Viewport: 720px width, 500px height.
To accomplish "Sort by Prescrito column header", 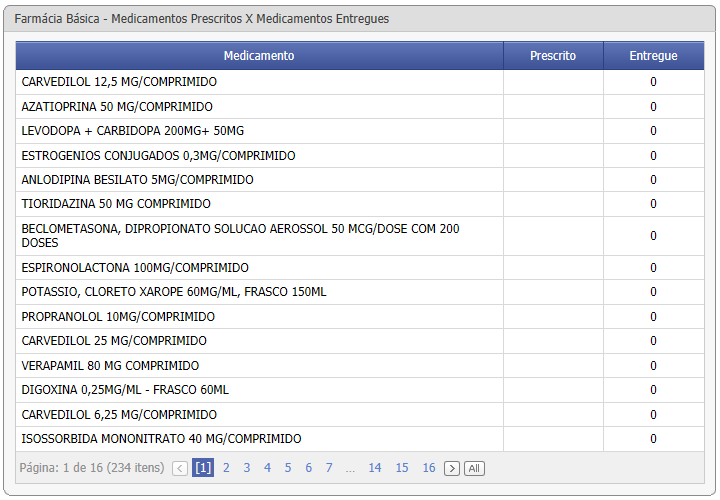I will click(x=553, y=56).
